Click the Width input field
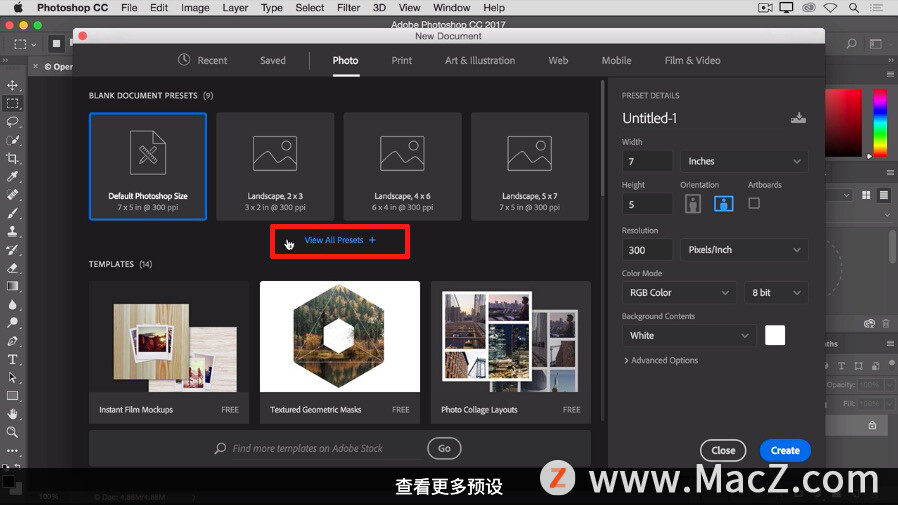Screen dimensions: 898x505 647,161
